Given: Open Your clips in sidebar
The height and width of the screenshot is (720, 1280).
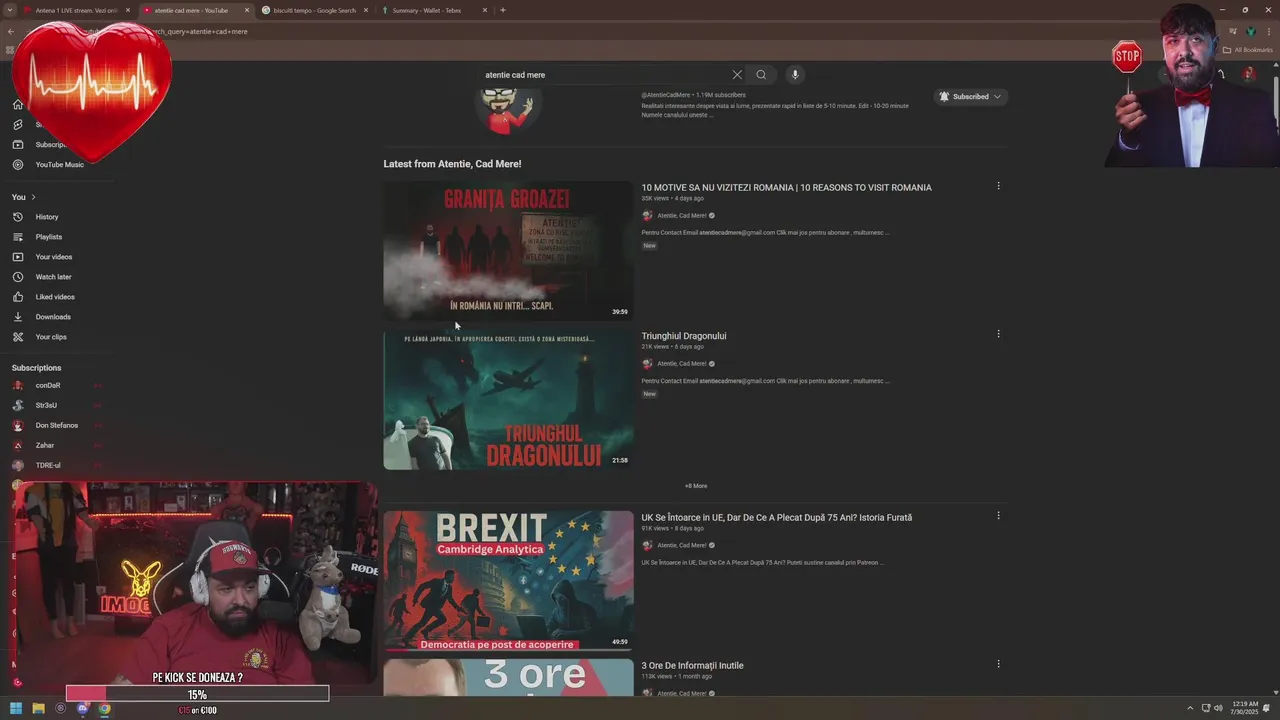Looking at the screenshot, I should click(51, 337).
